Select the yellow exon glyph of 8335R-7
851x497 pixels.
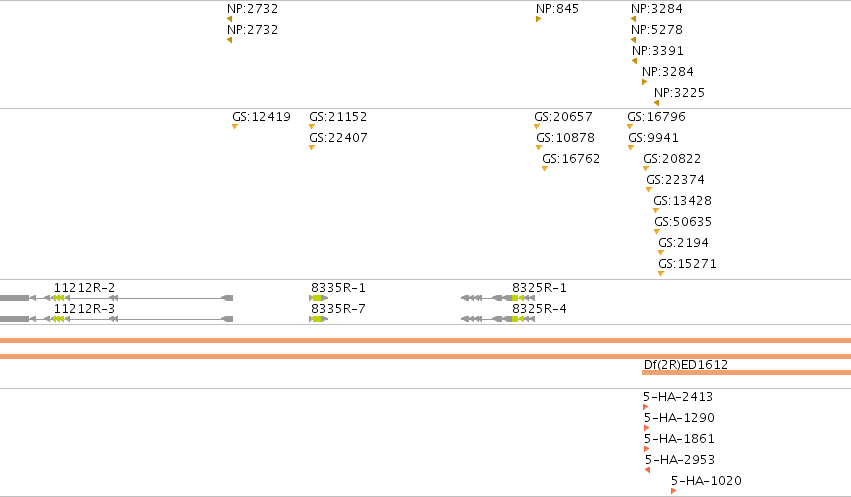(x=317, y=319)
